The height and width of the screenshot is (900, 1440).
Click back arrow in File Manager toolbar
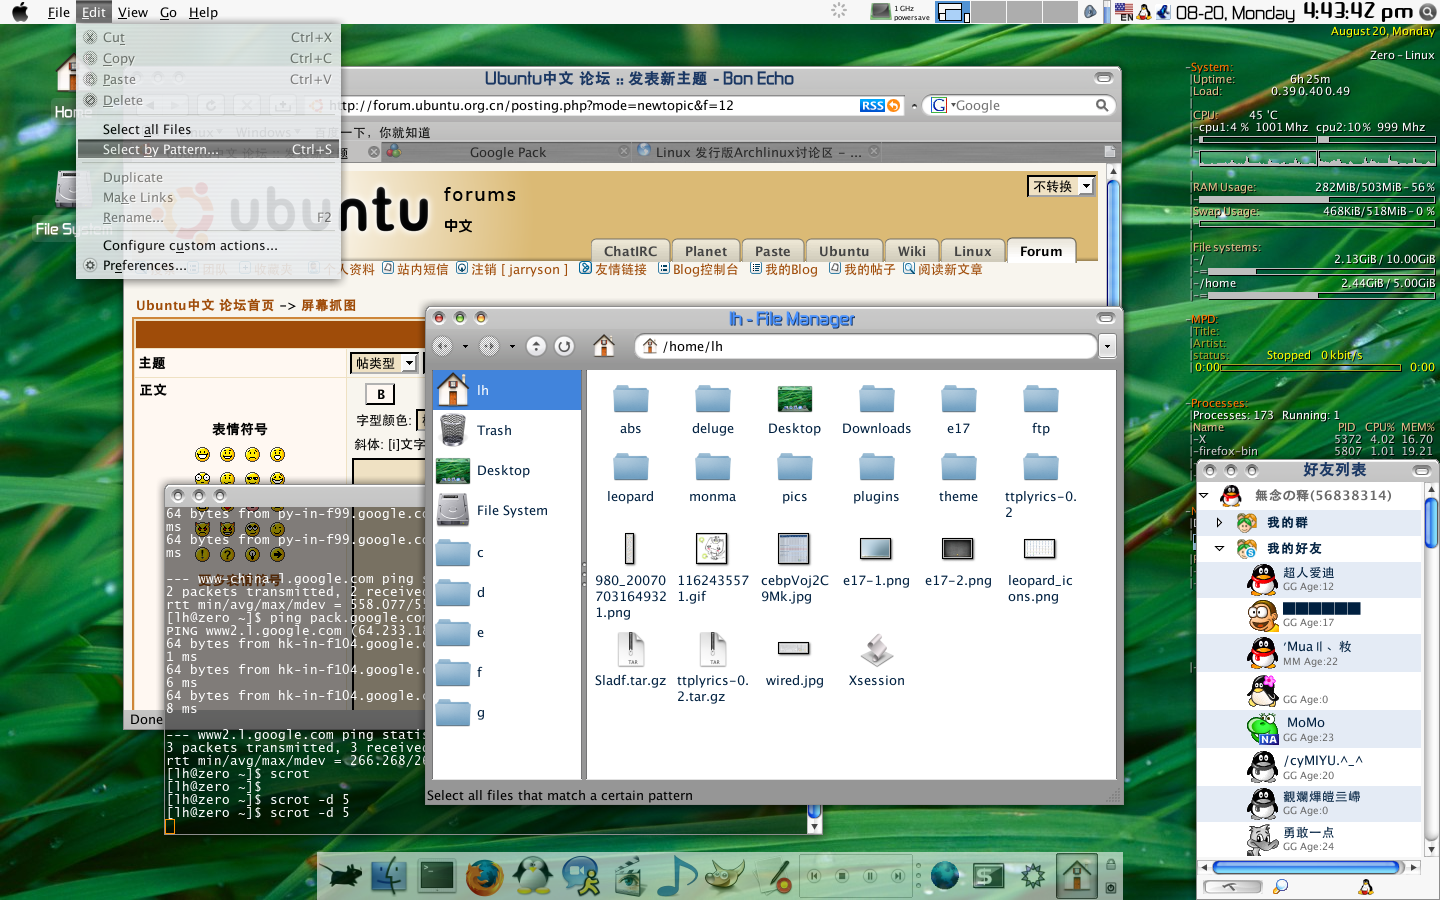(443, 346)
